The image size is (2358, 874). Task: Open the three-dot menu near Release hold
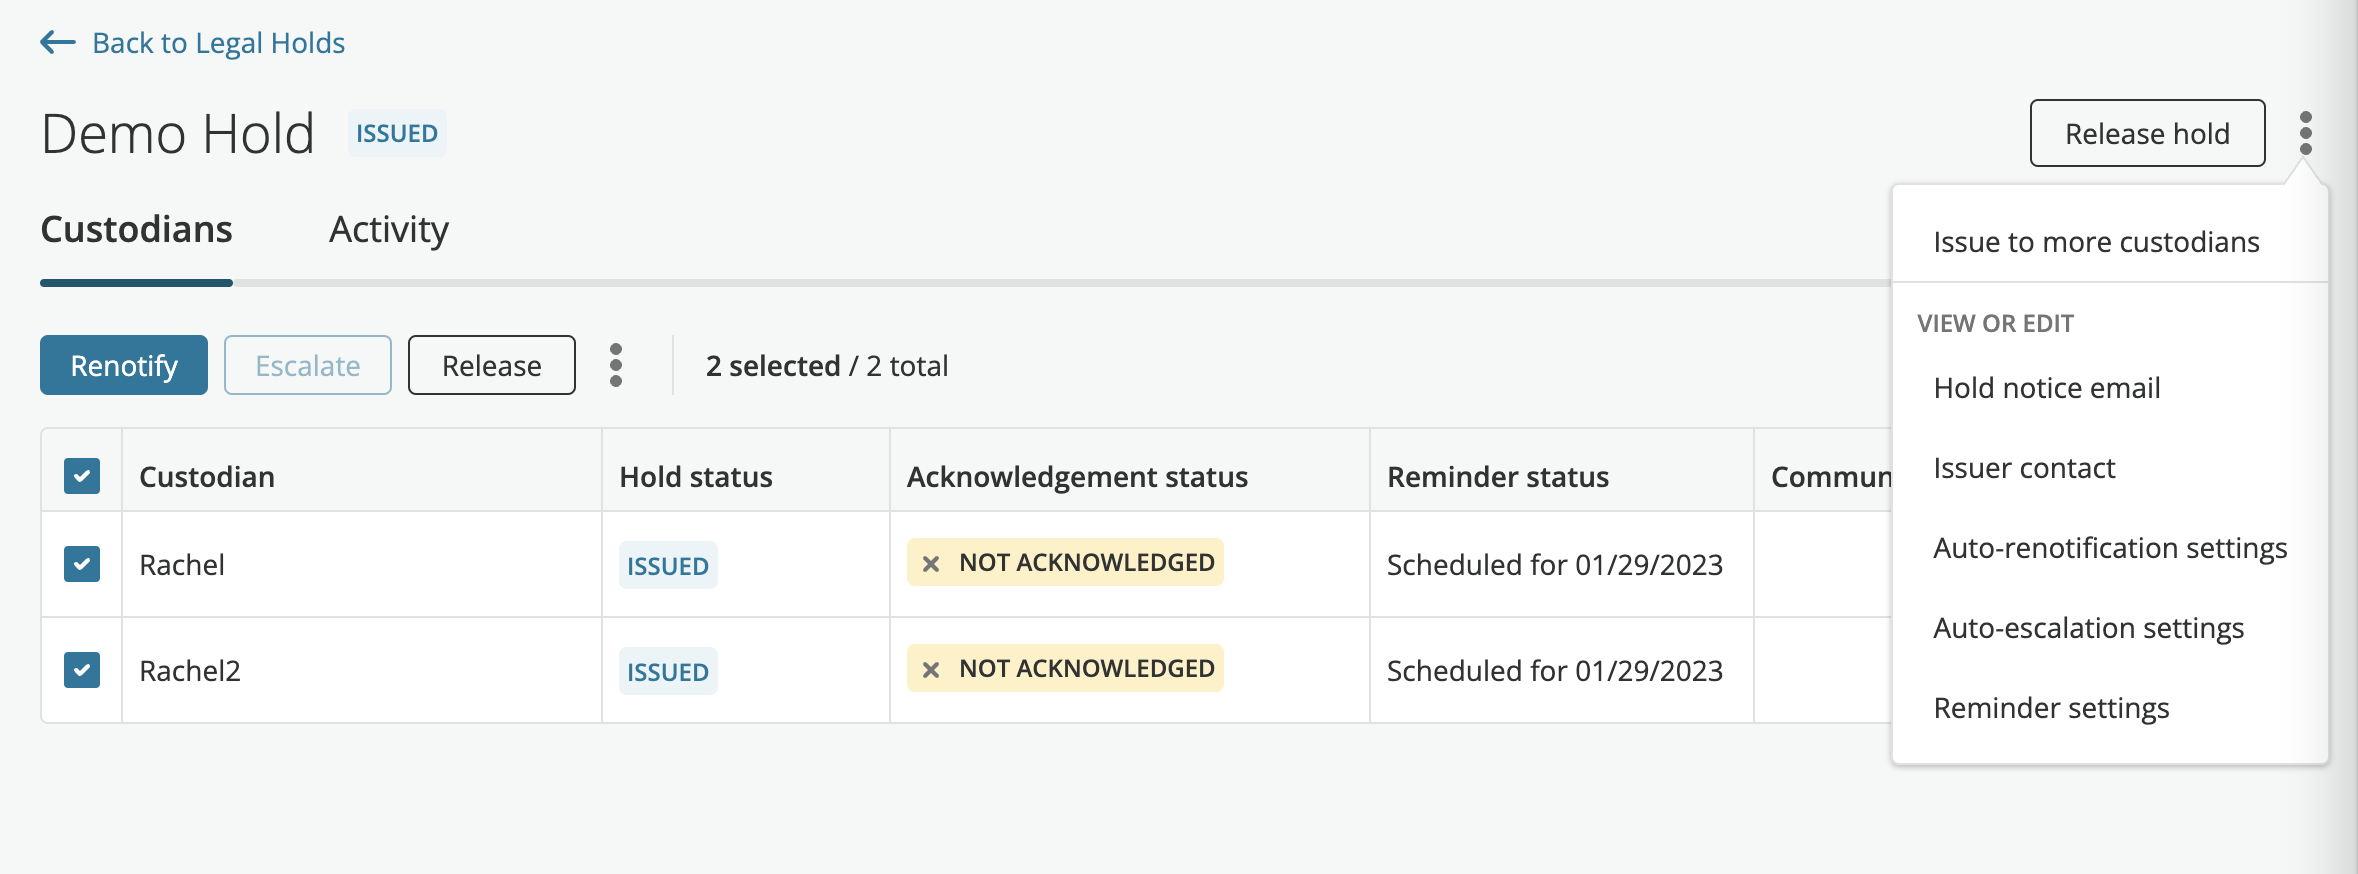(2307, 132)
